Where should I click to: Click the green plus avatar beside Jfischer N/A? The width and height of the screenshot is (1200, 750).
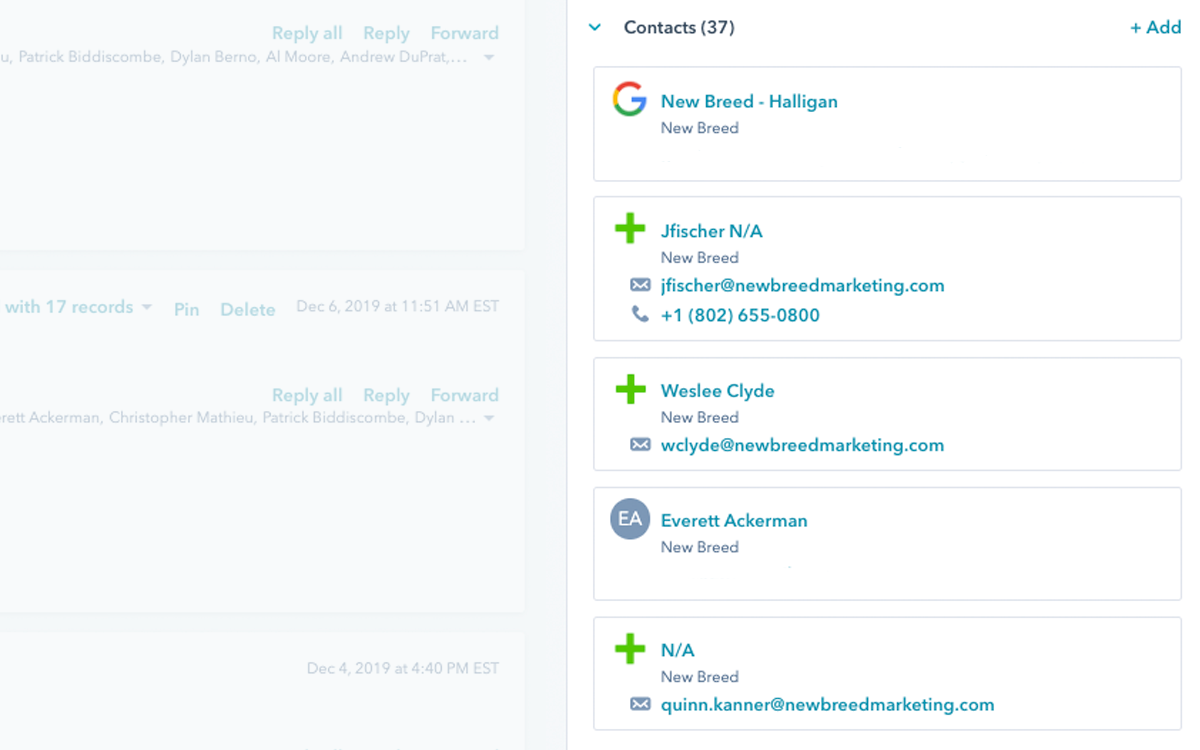(x=630, y=230)
